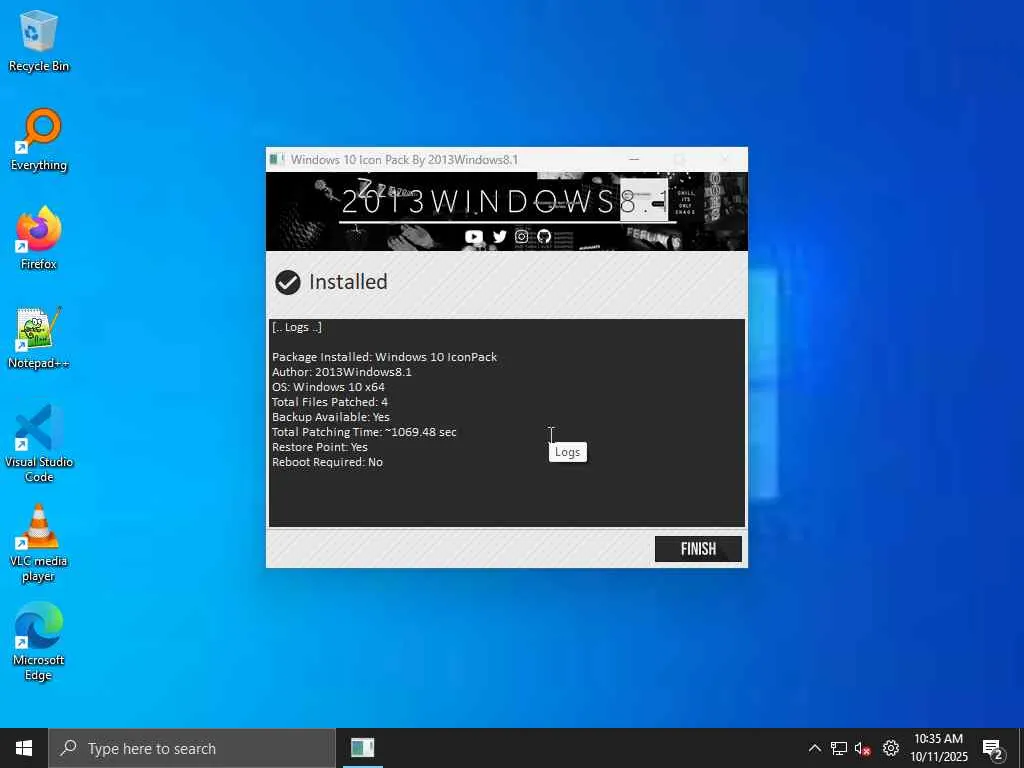Select the VLC media player shortcut
The height and width of the screenshot is (768, 1024).
point(39,543)
